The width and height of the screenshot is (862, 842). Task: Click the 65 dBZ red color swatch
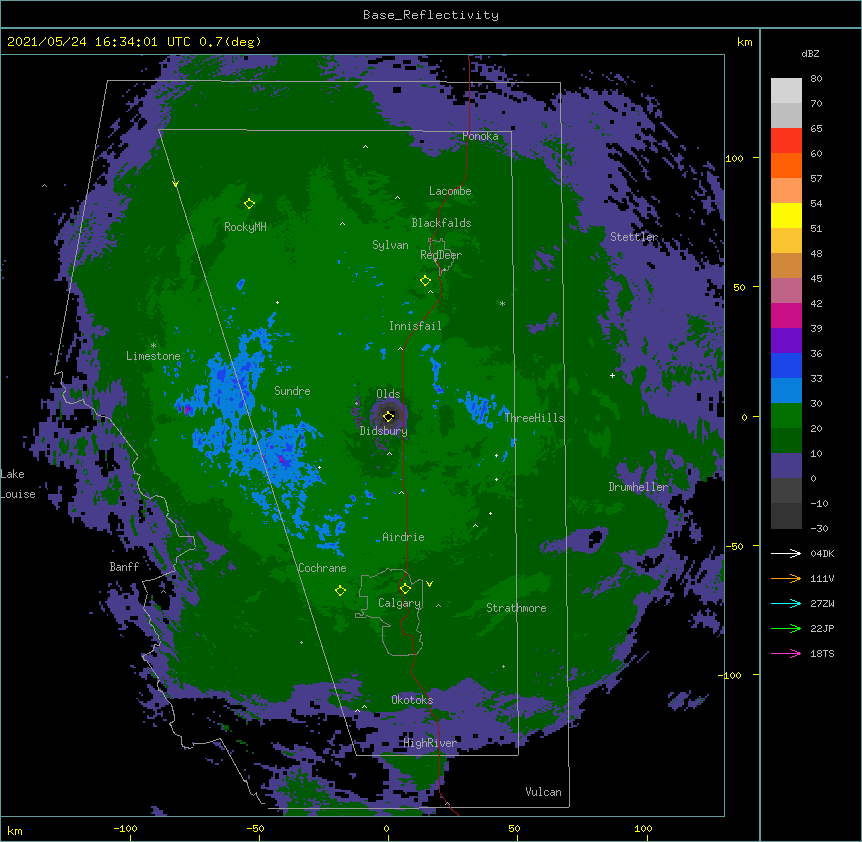pyautogui.click(x=786, y=140)
